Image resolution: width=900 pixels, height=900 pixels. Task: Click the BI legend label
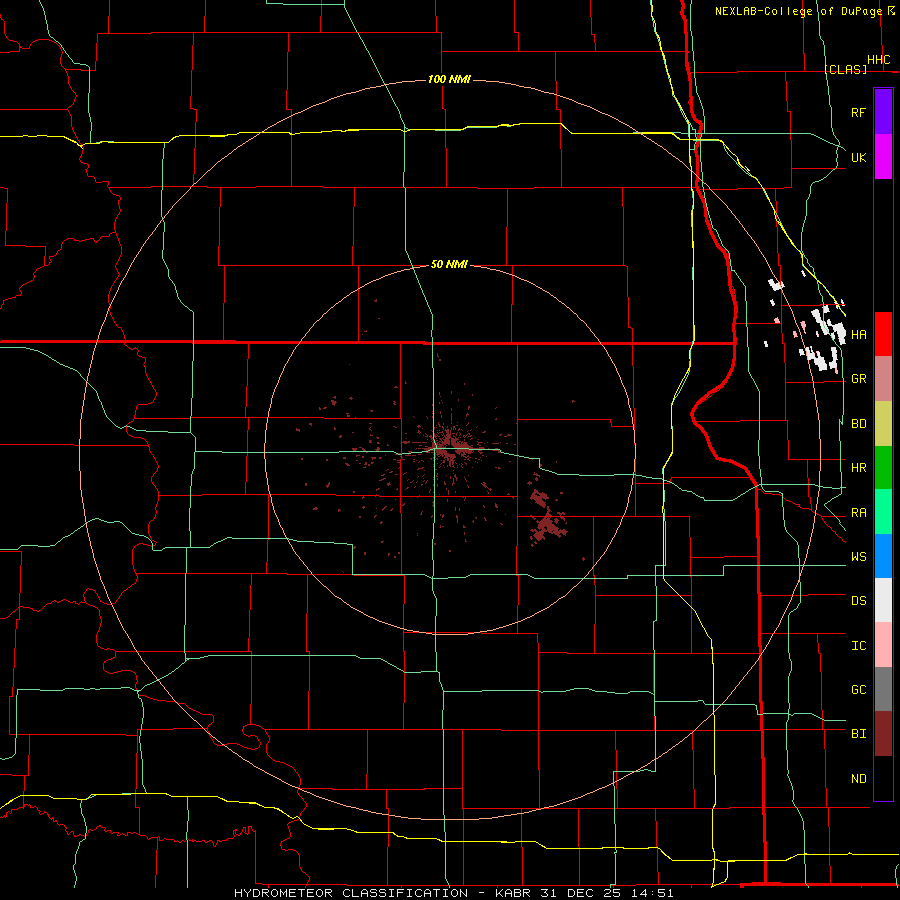[858, 734]
